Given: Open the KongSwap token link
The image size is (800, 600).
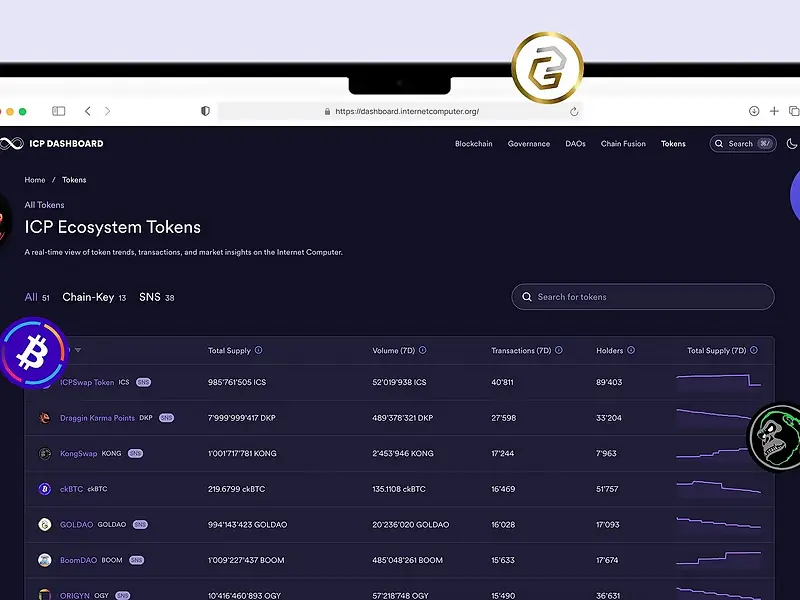Looking at the screenshot, I should (x=78, y=454).
